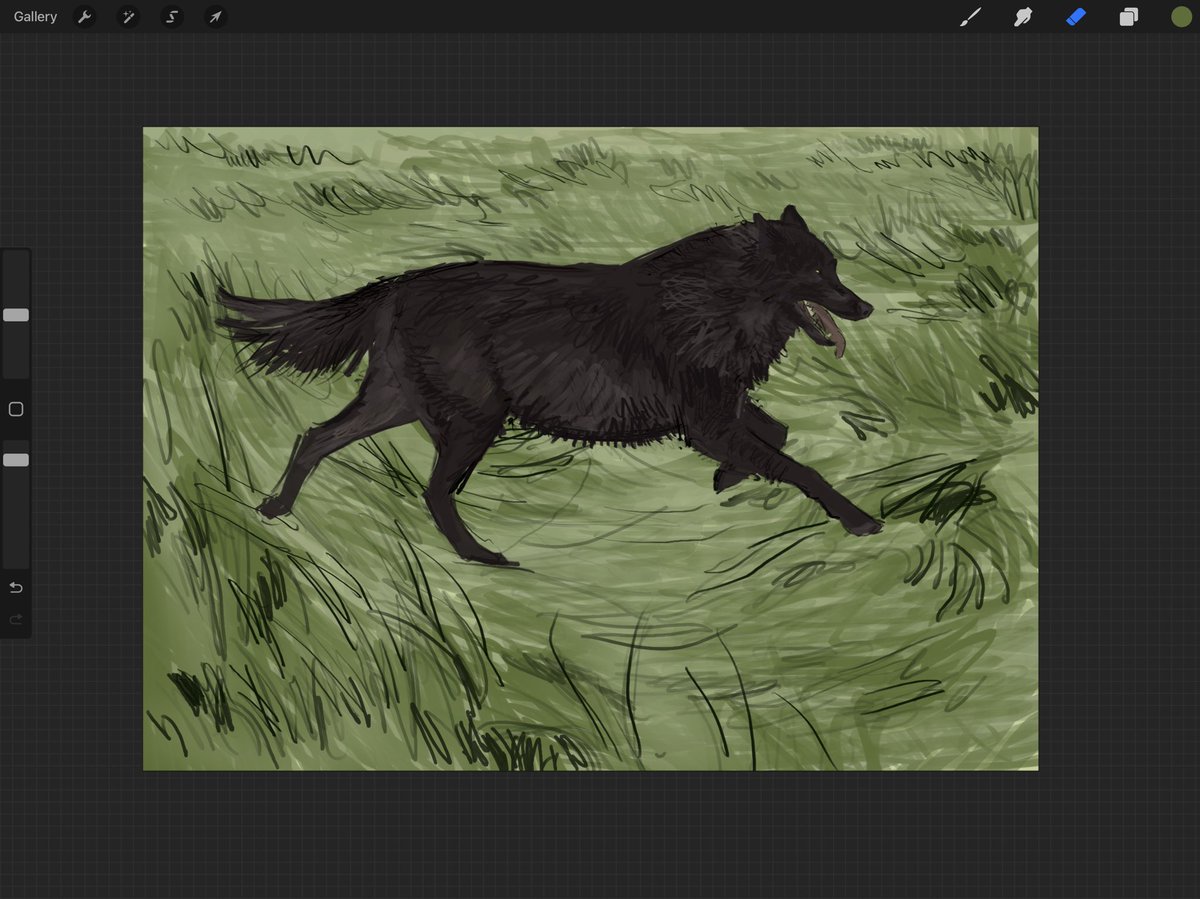Activate the Transform arrow tool

(x=215, y=17)
